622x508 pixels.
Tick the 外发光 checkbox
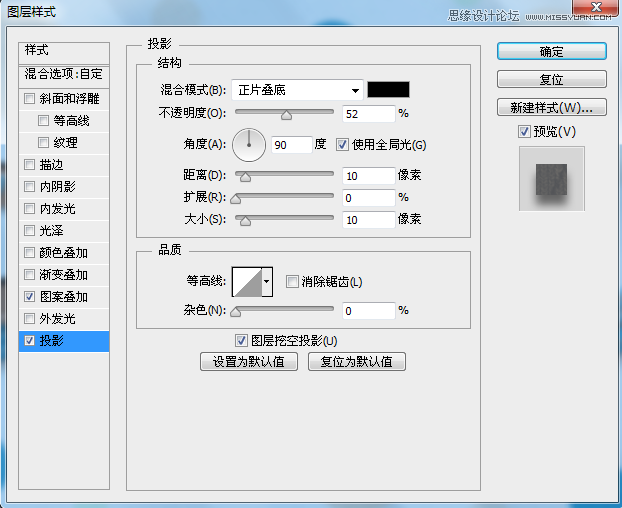(x=29, y=318)
